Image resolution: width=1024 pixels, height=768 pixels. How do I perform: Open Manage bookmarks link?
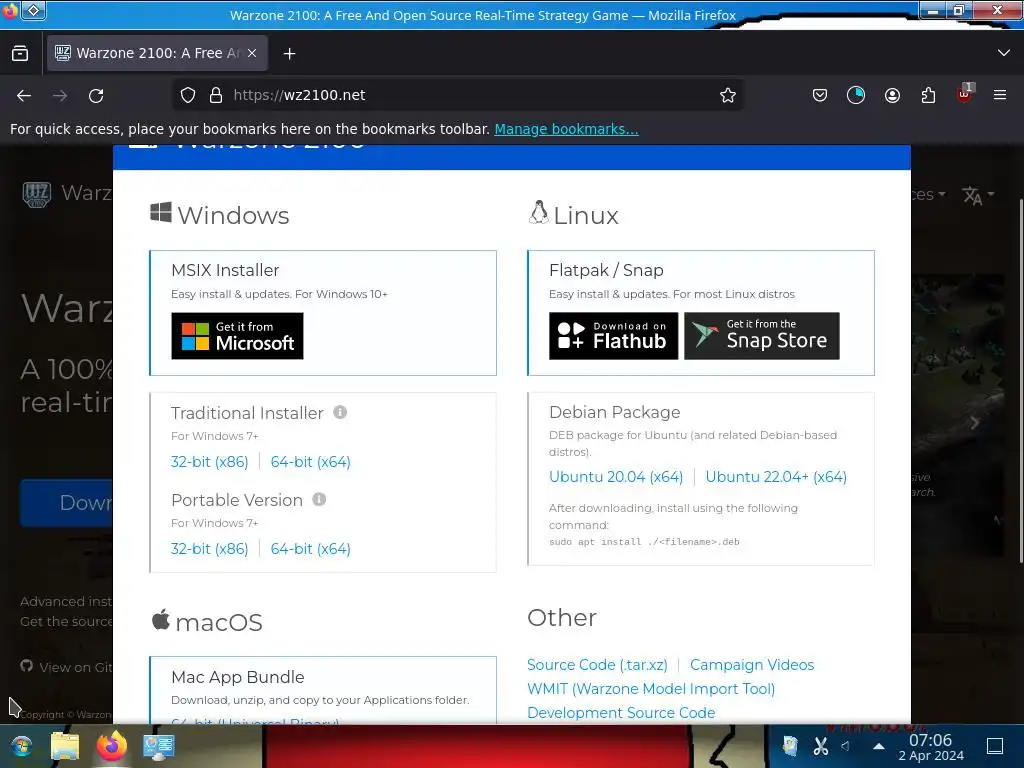[566, 129]
